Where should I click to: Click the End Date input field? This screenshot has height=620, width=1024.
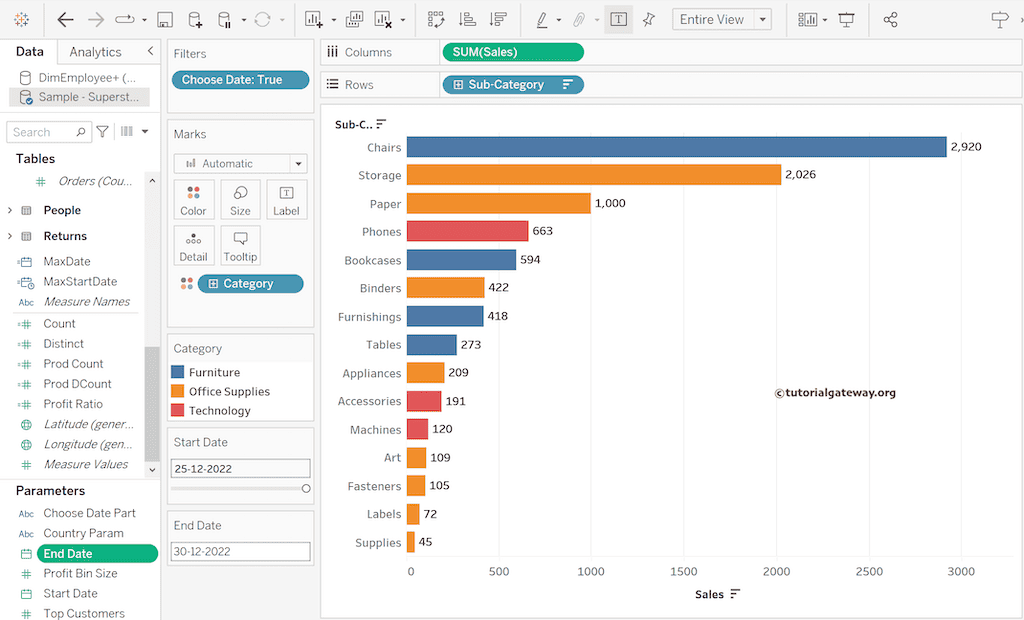[x=240, y=551]
